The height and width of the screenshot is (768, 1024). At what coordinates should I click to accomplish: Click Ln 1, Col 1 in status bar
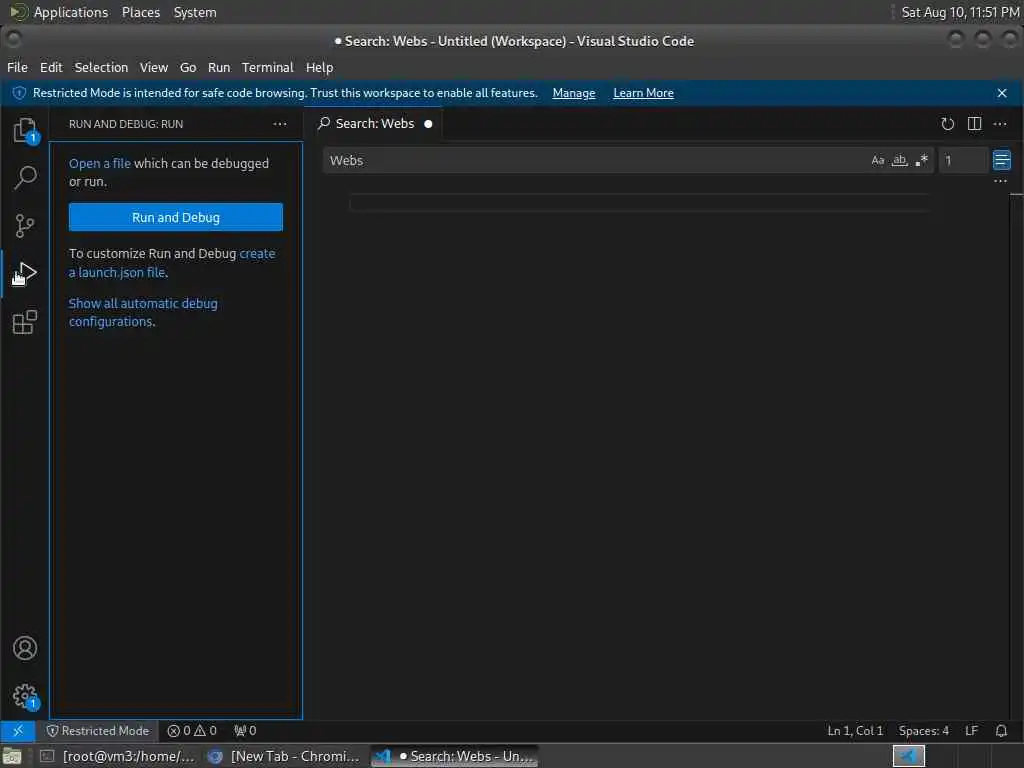click(855, 731)
